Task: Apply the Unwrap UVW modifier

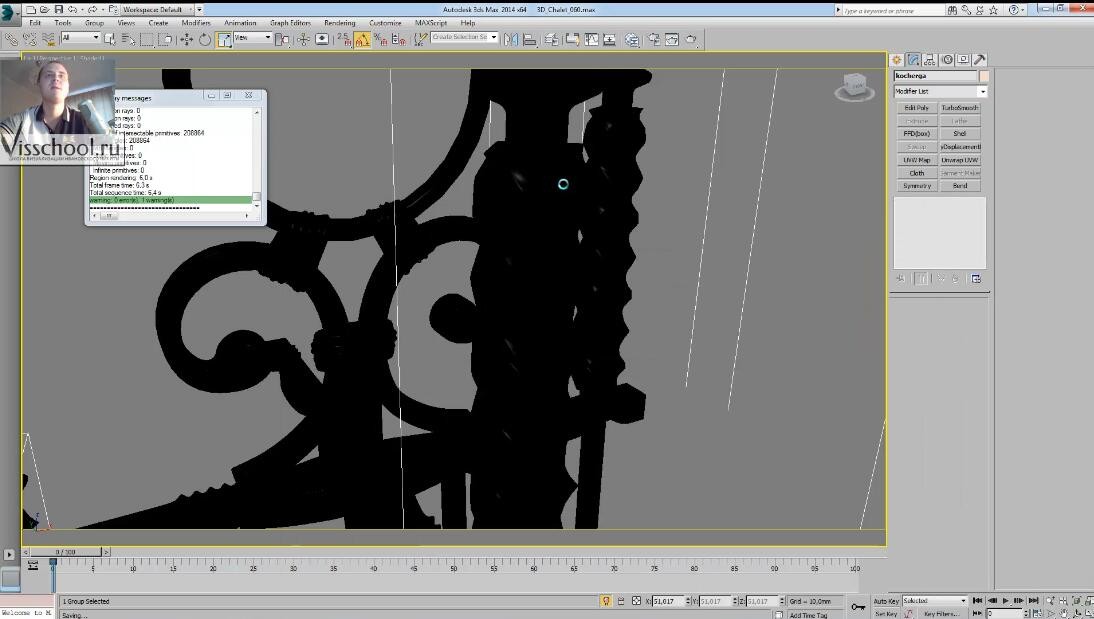Action: tap(960, 160)
